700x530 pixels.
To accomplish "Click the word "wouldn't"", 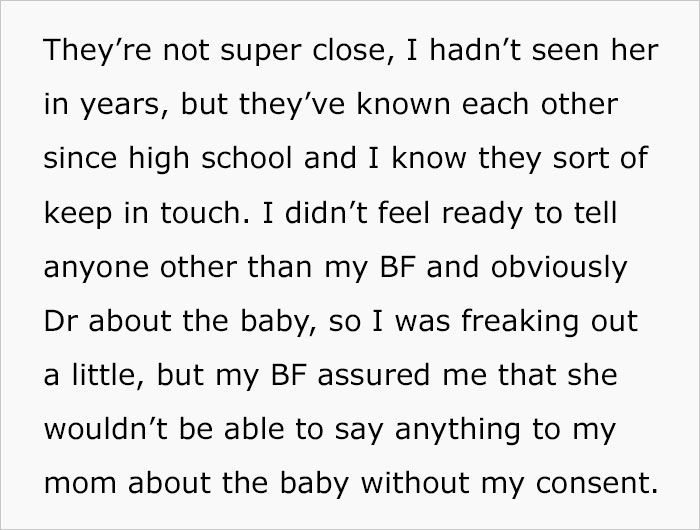I will click(106, 429).
